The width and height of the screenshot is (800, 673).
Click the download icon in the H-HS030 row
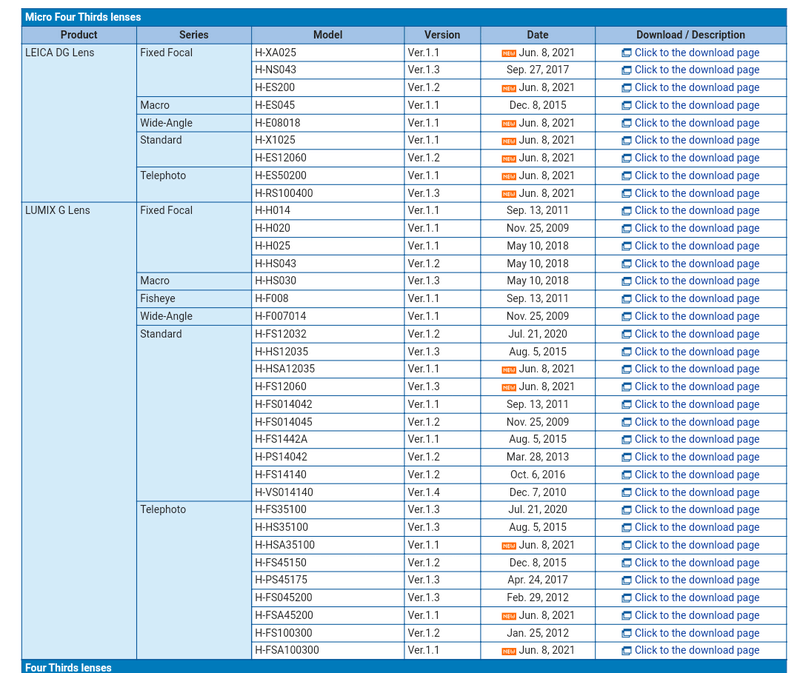tap(626, 281)
